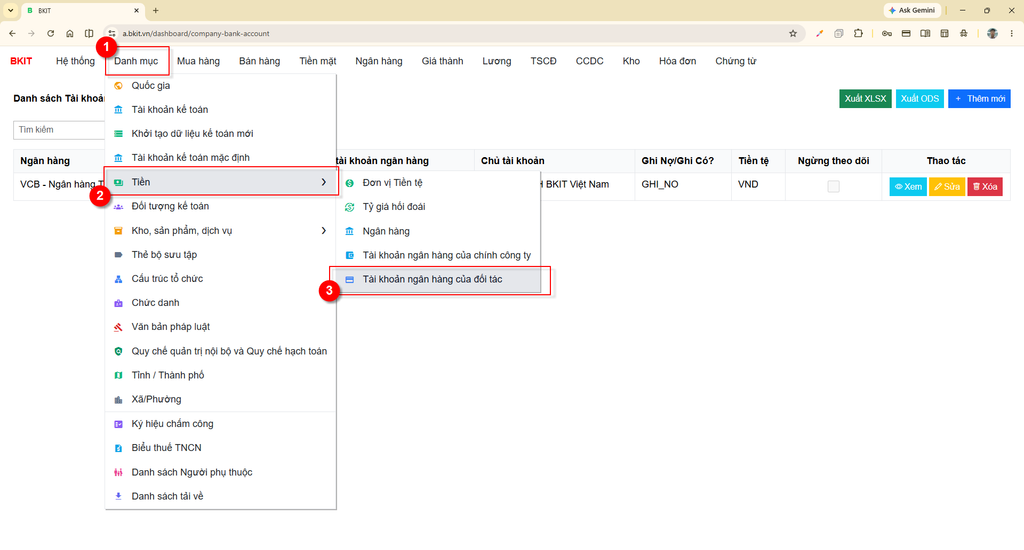Expand the Kho, sản phẩm, dịch vụ submenu arrow
Image resolution: width=1024 pixels, height=550 pixels.
coord(323,231)
